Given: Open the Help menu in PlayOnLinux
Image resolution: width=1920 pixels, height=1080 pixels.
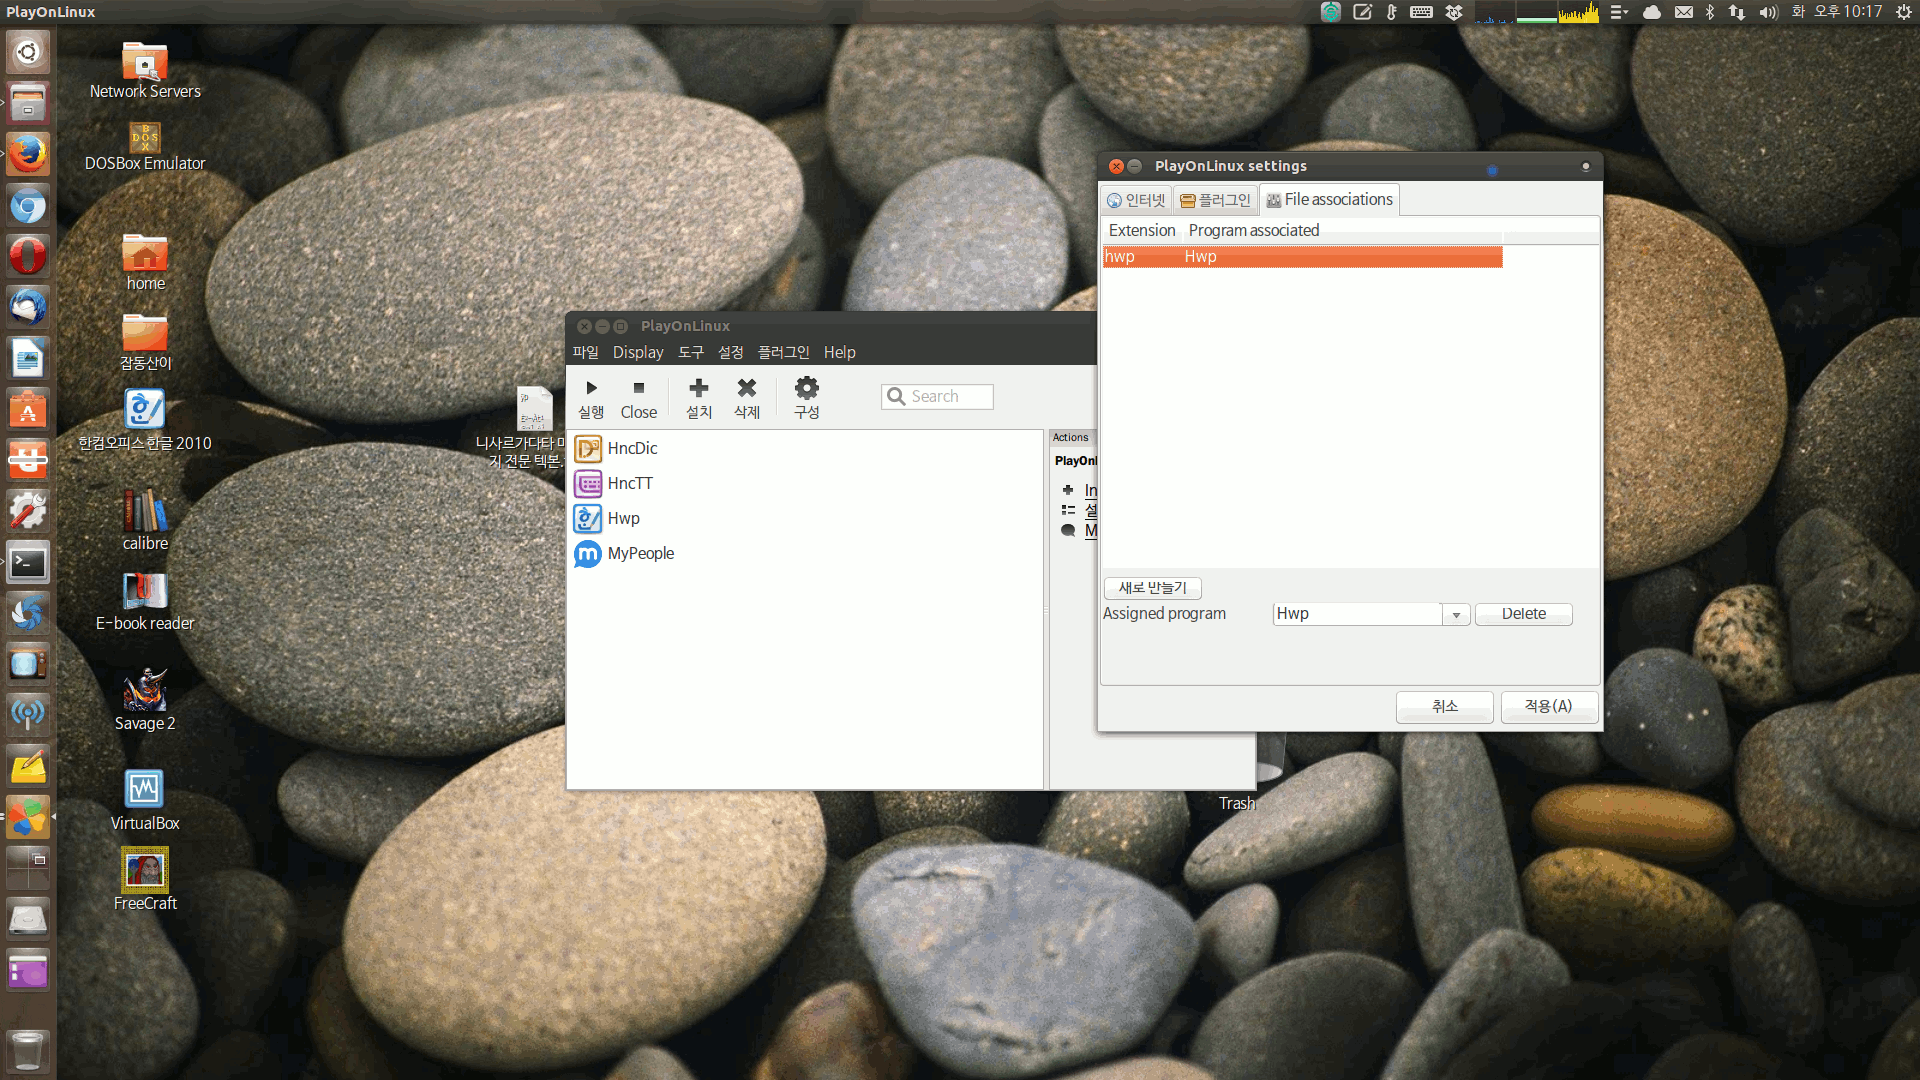Looking at the screenshot, I should point(840,352).
